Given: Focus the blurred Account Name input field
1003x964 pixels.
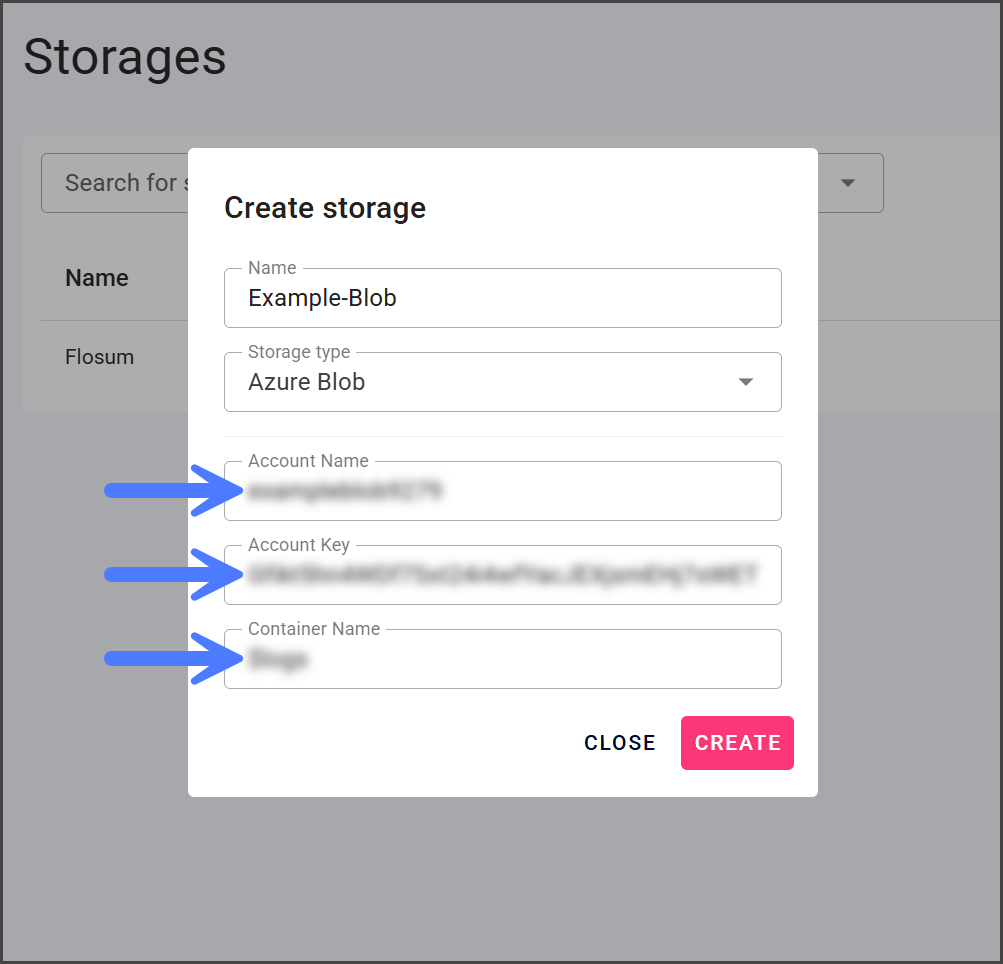Looking at the screenshot, I should [502, 491].
